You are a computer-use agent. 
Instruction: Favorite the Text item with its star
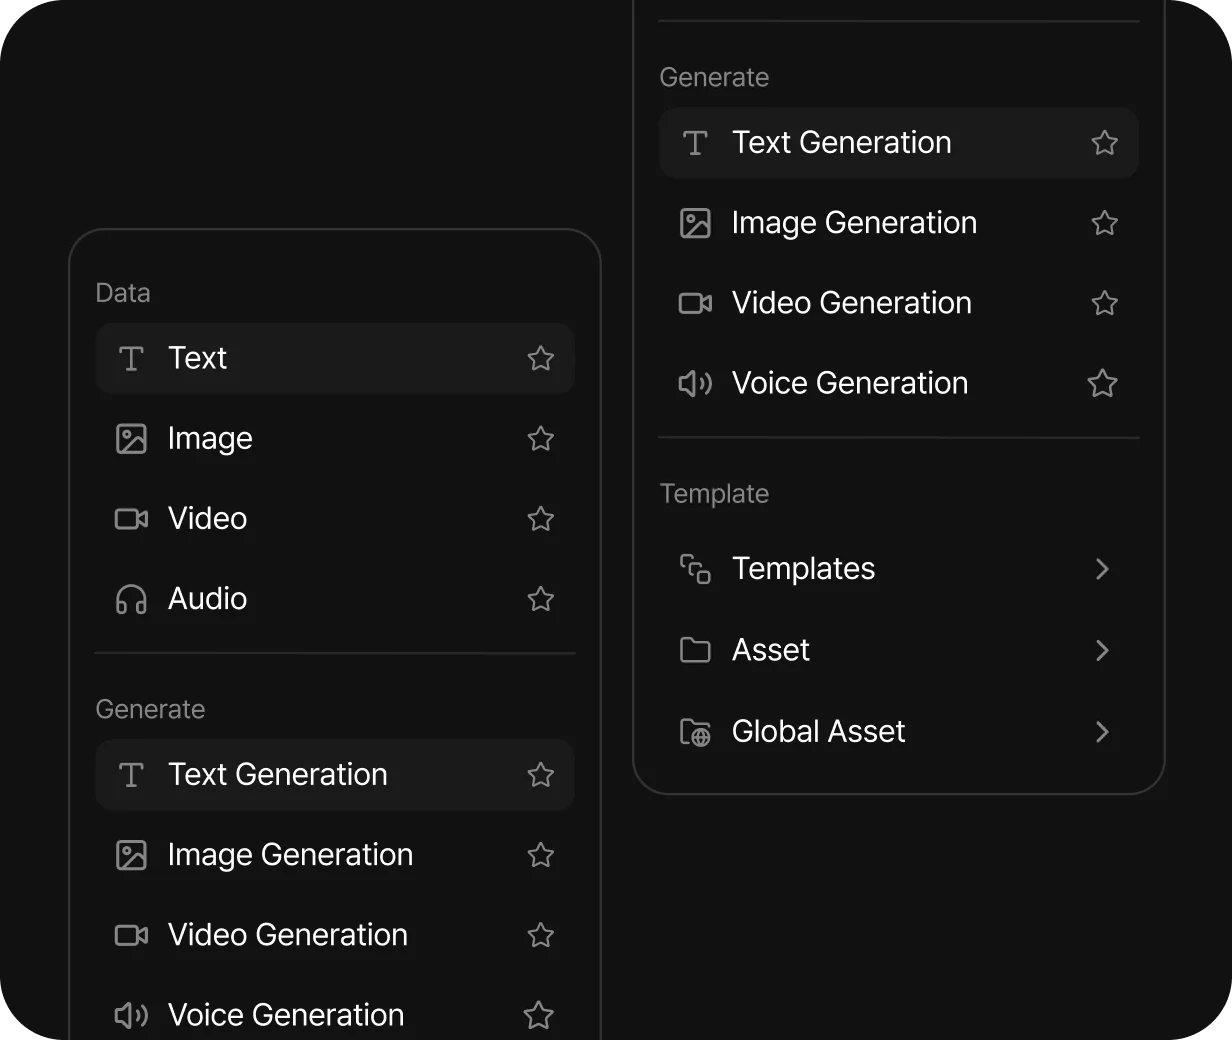(541, 358)
